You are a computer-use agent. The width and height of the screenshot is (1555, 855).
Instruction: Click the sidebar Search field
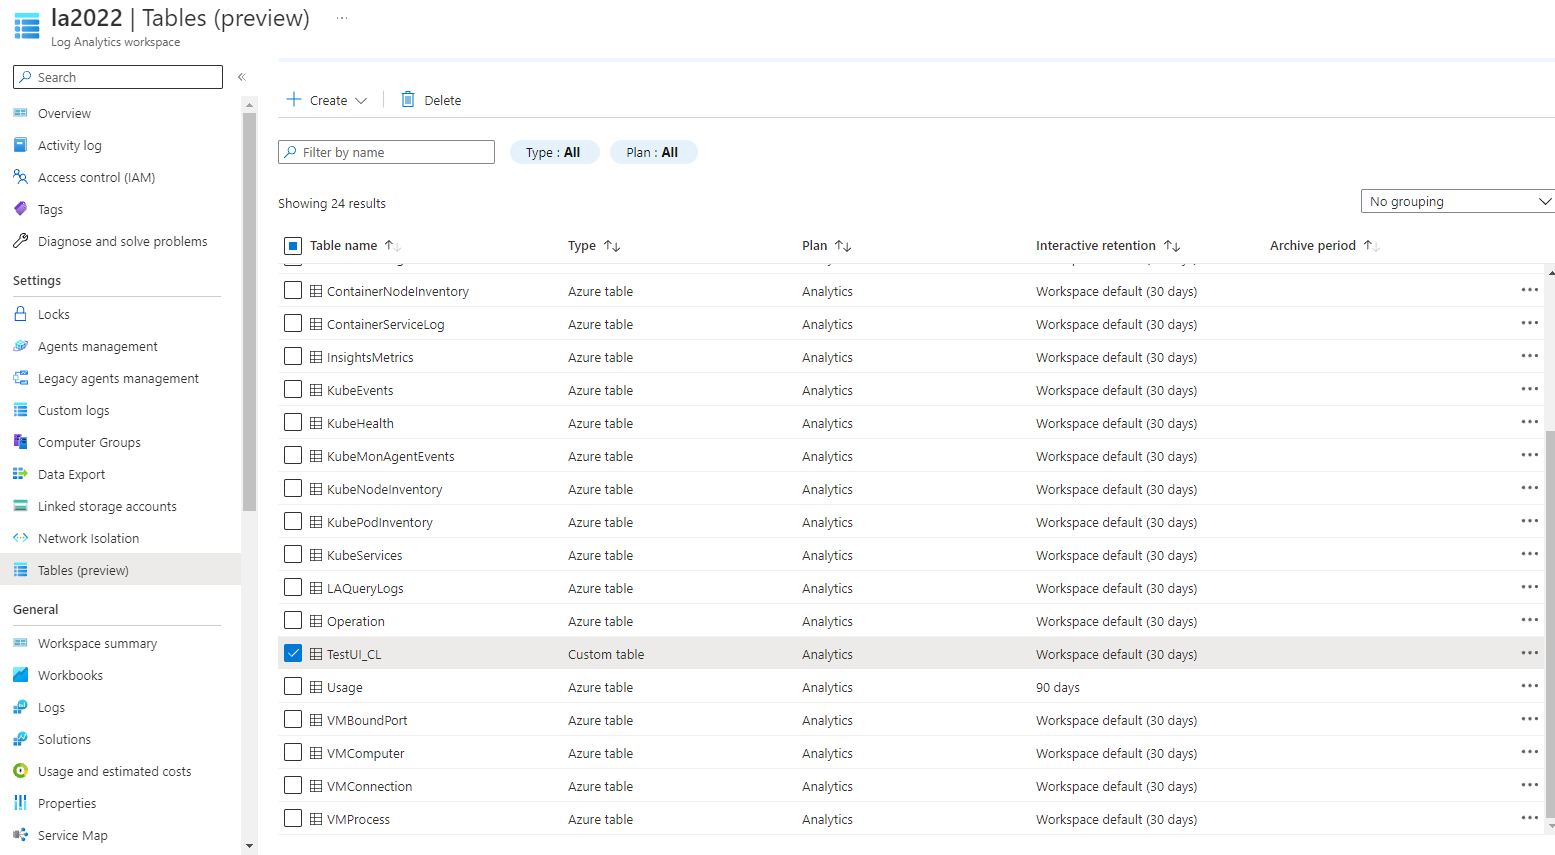(x=118, y=77)
